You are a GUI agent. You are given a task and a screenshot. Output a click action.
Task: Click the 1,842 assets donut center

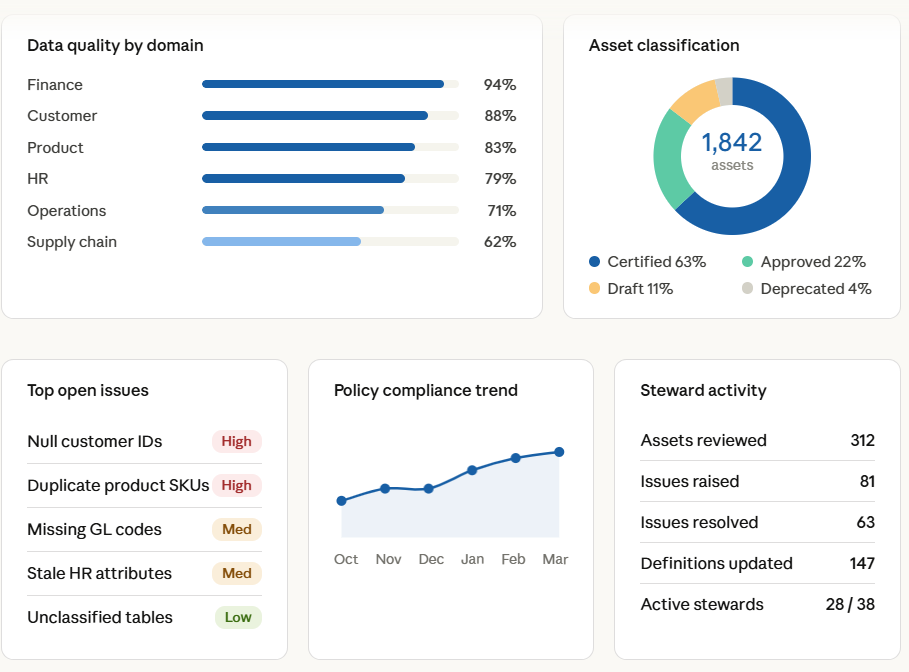tap(732, 155)
